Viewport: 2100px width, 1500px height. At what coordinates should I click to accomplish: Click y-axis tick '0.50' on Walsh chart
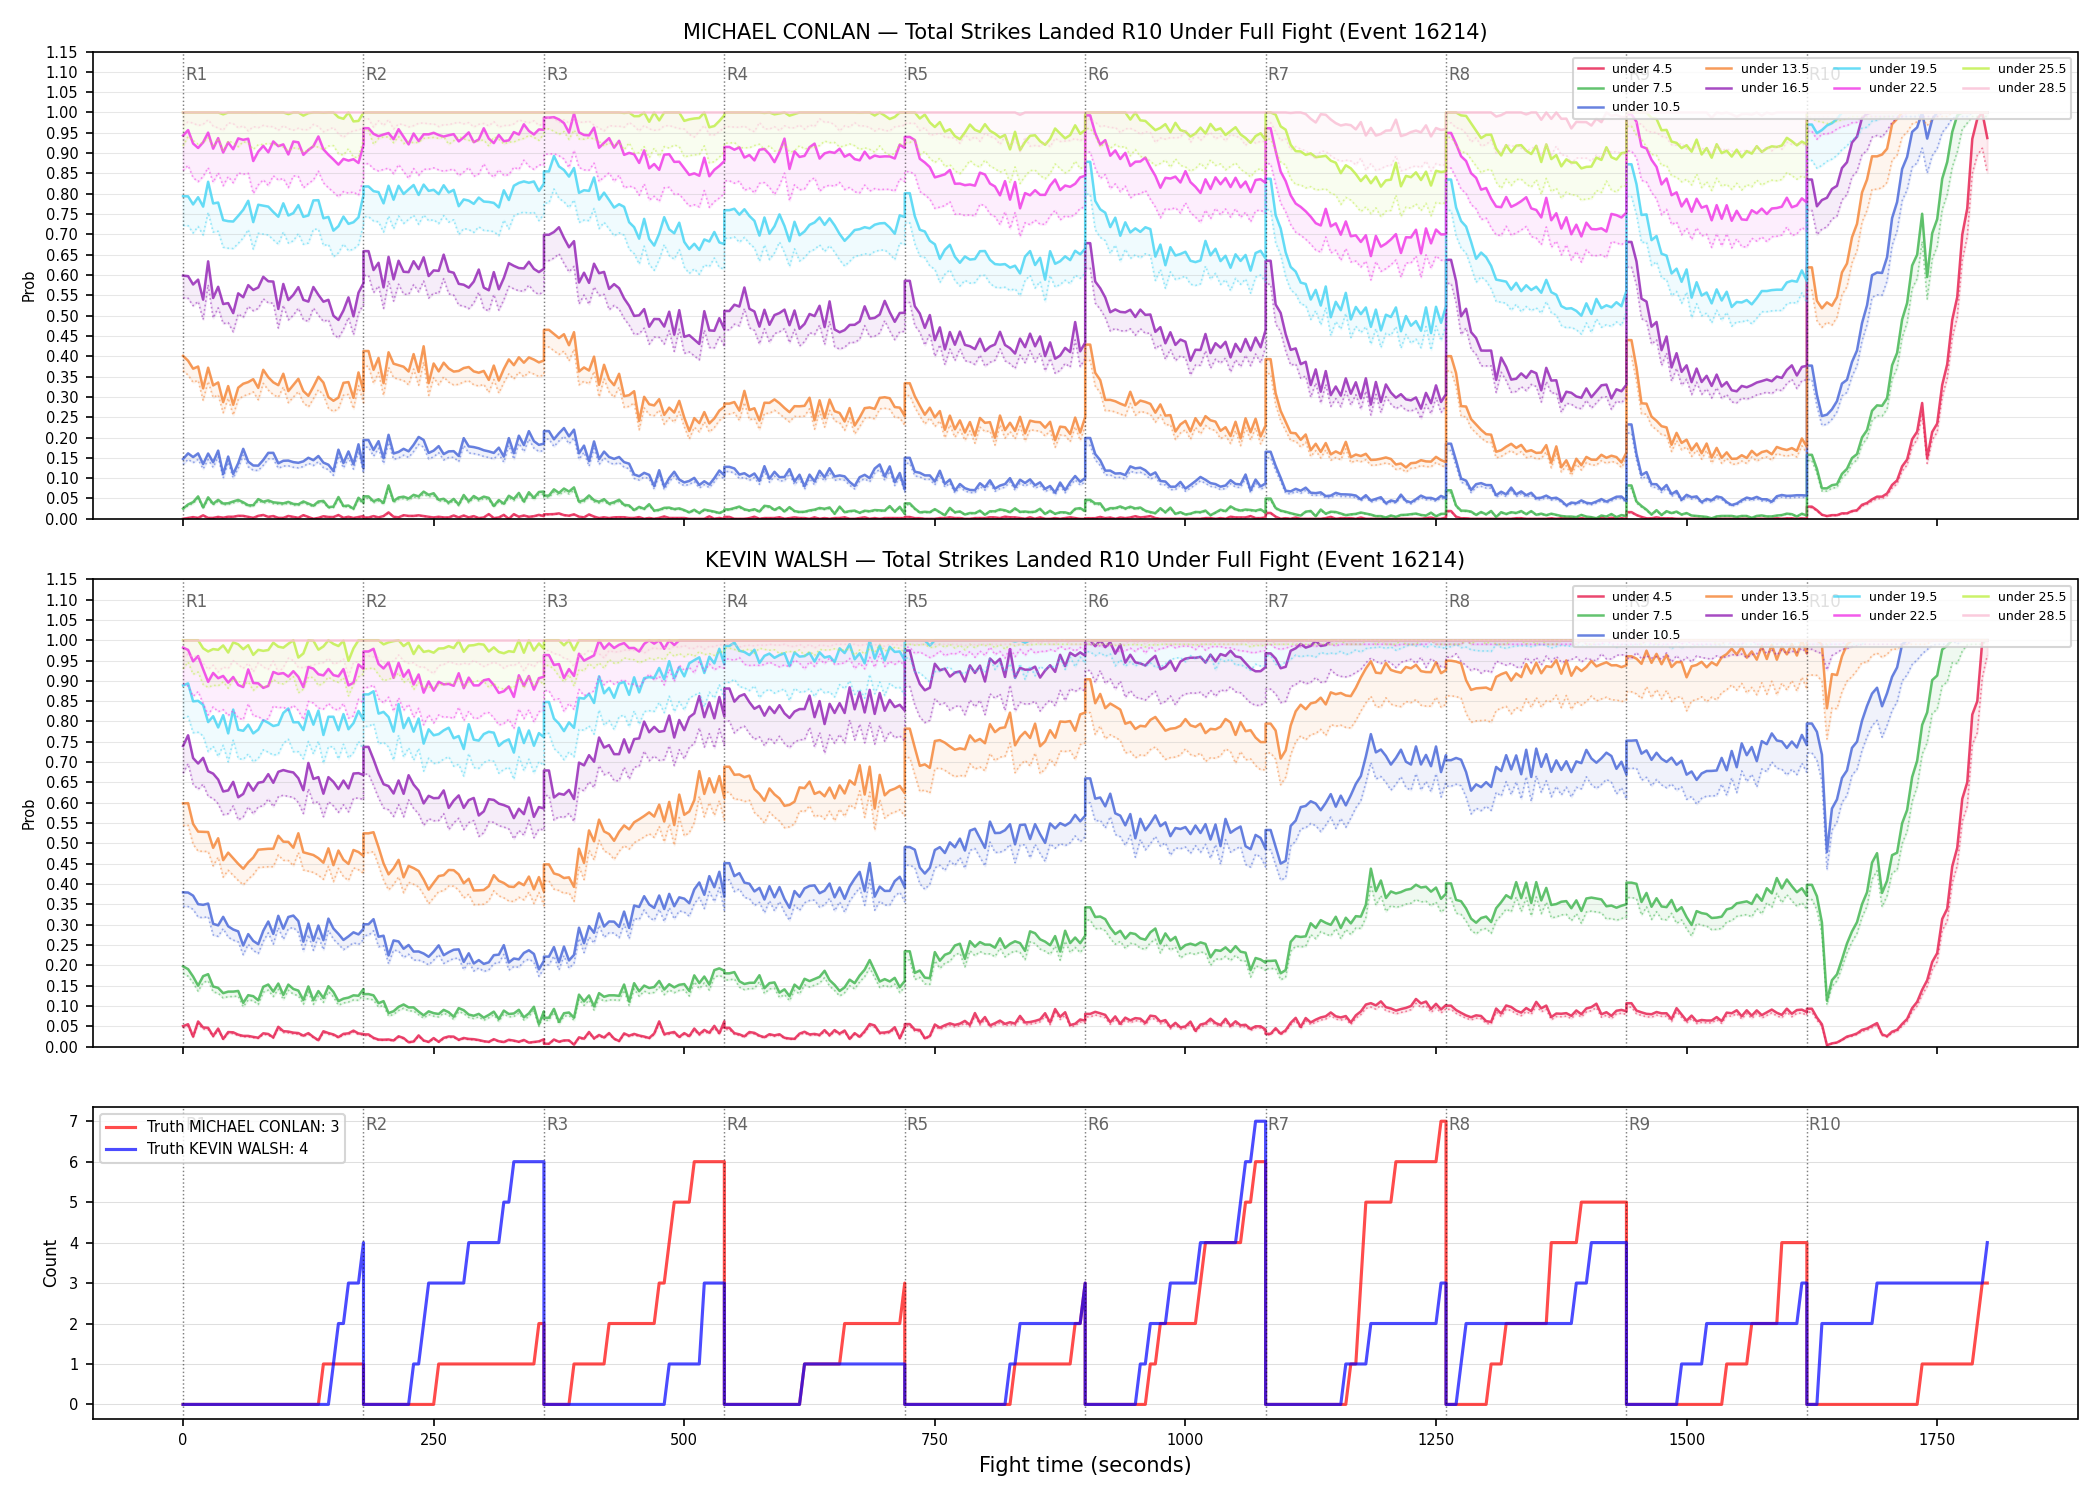pos(61,844)
